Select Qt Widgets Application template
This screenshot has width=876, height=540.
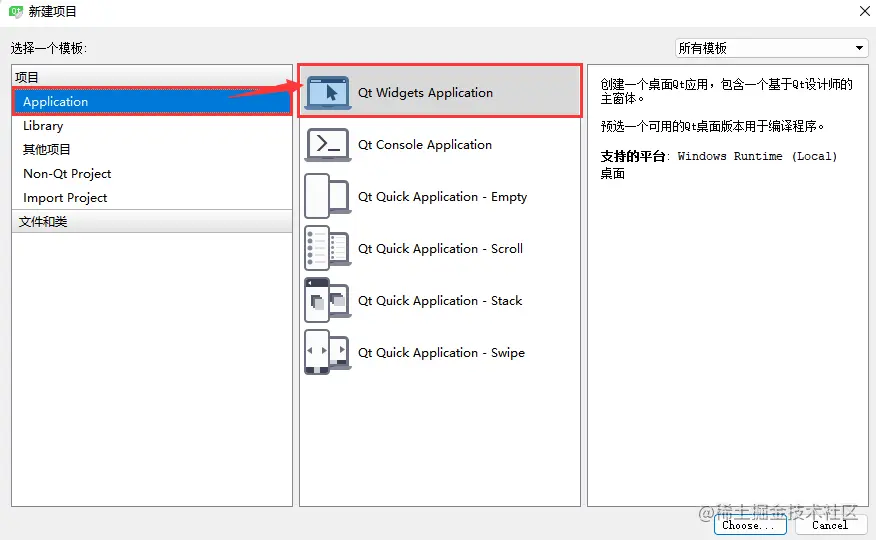(x=440, y=92)
